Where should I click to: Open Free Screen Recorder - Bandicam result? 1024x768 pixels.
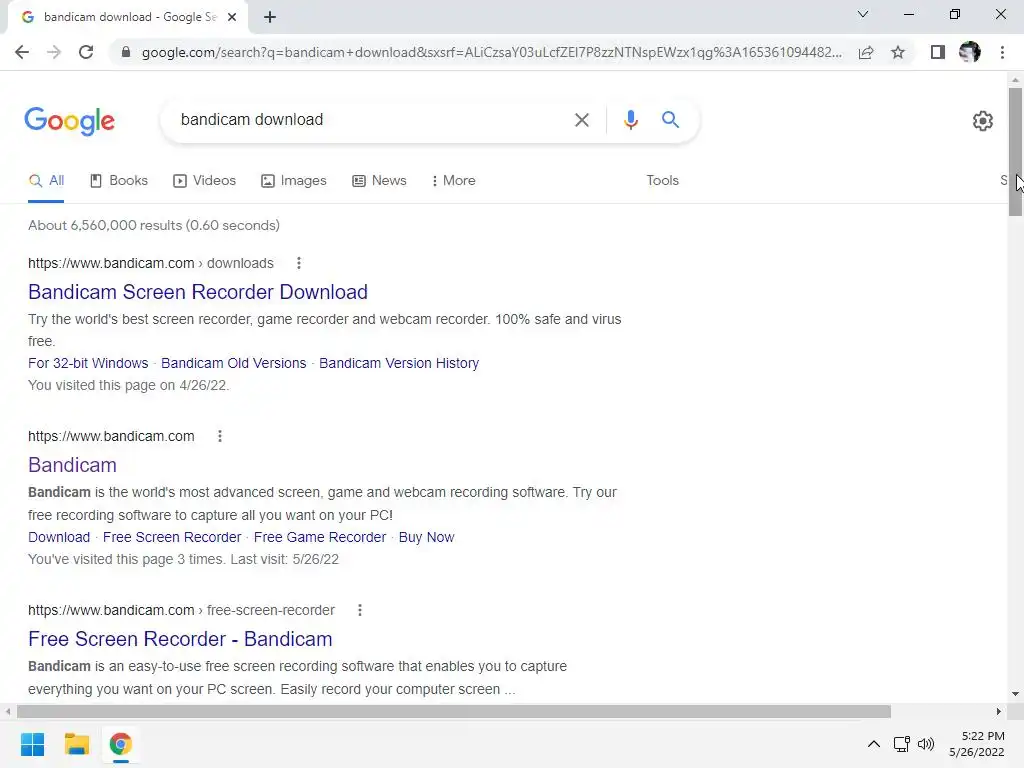coord(180,639)
